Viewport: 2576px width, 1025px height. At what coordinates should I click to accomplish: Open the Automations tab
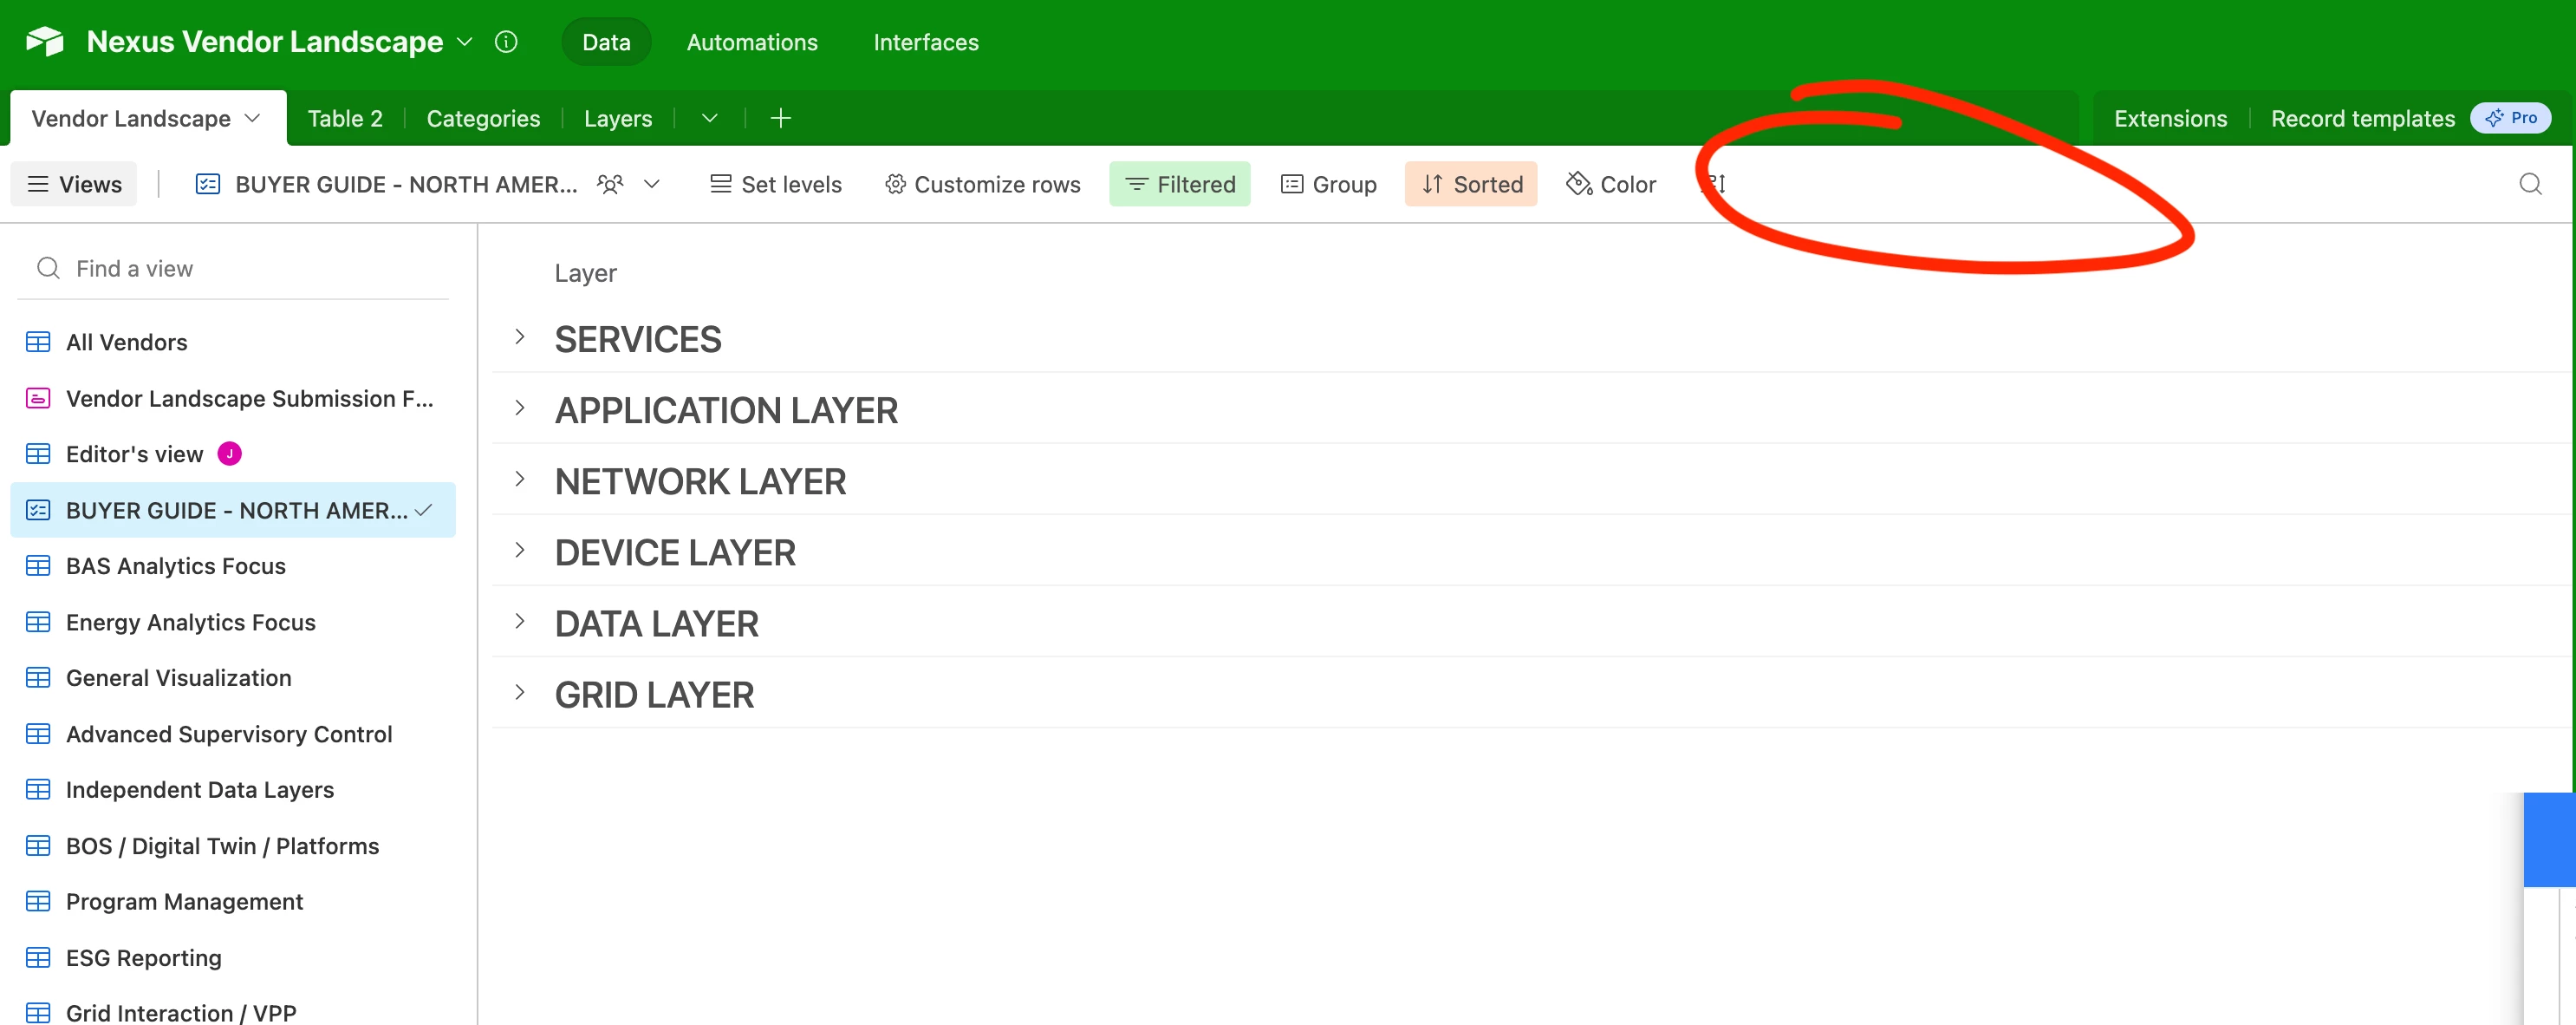(x=752, y=42)
